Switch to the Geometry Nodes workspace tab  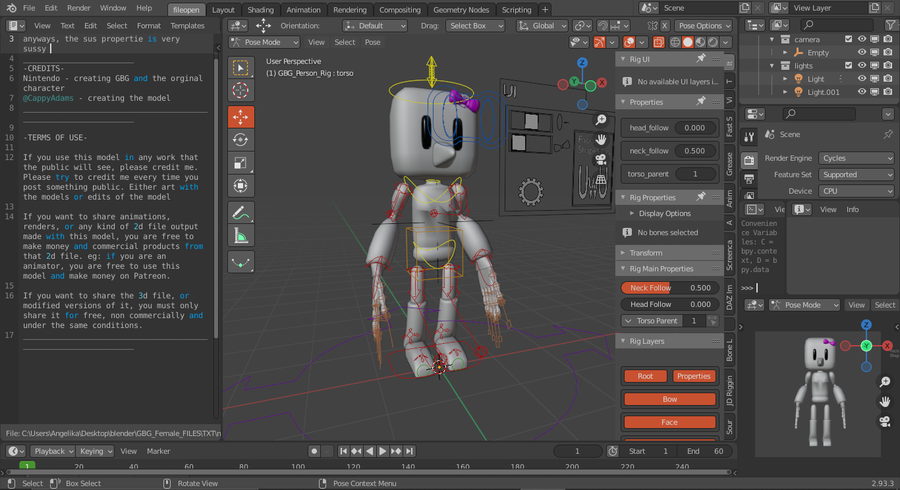click(461, 10)
